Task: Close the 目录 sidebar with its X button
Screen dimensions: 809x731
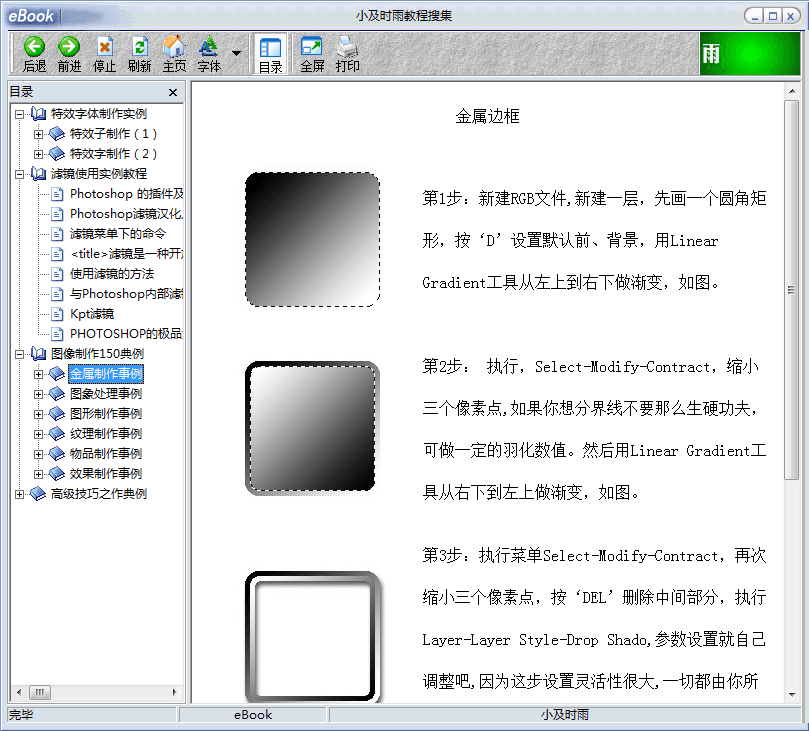Action: [x=172, y=91]
